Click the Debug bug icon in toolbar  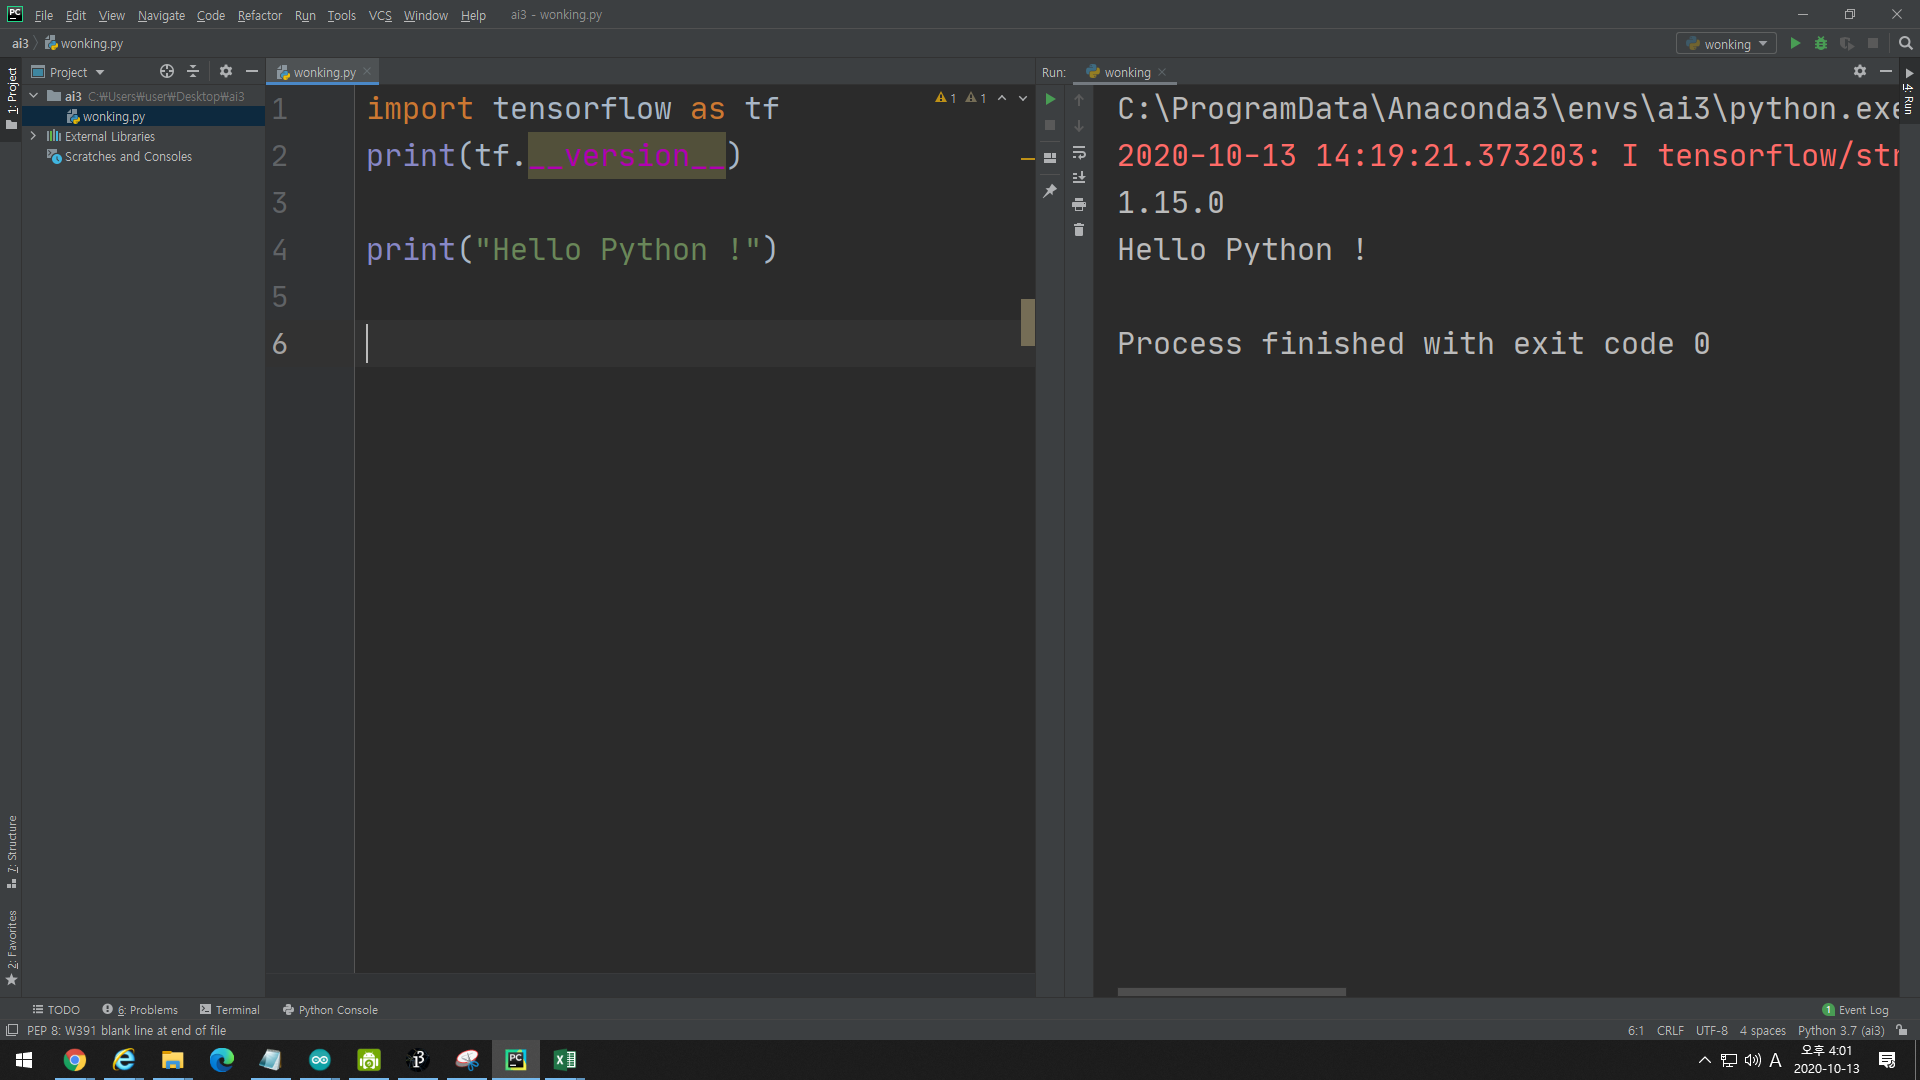[x=1821, y=44]
